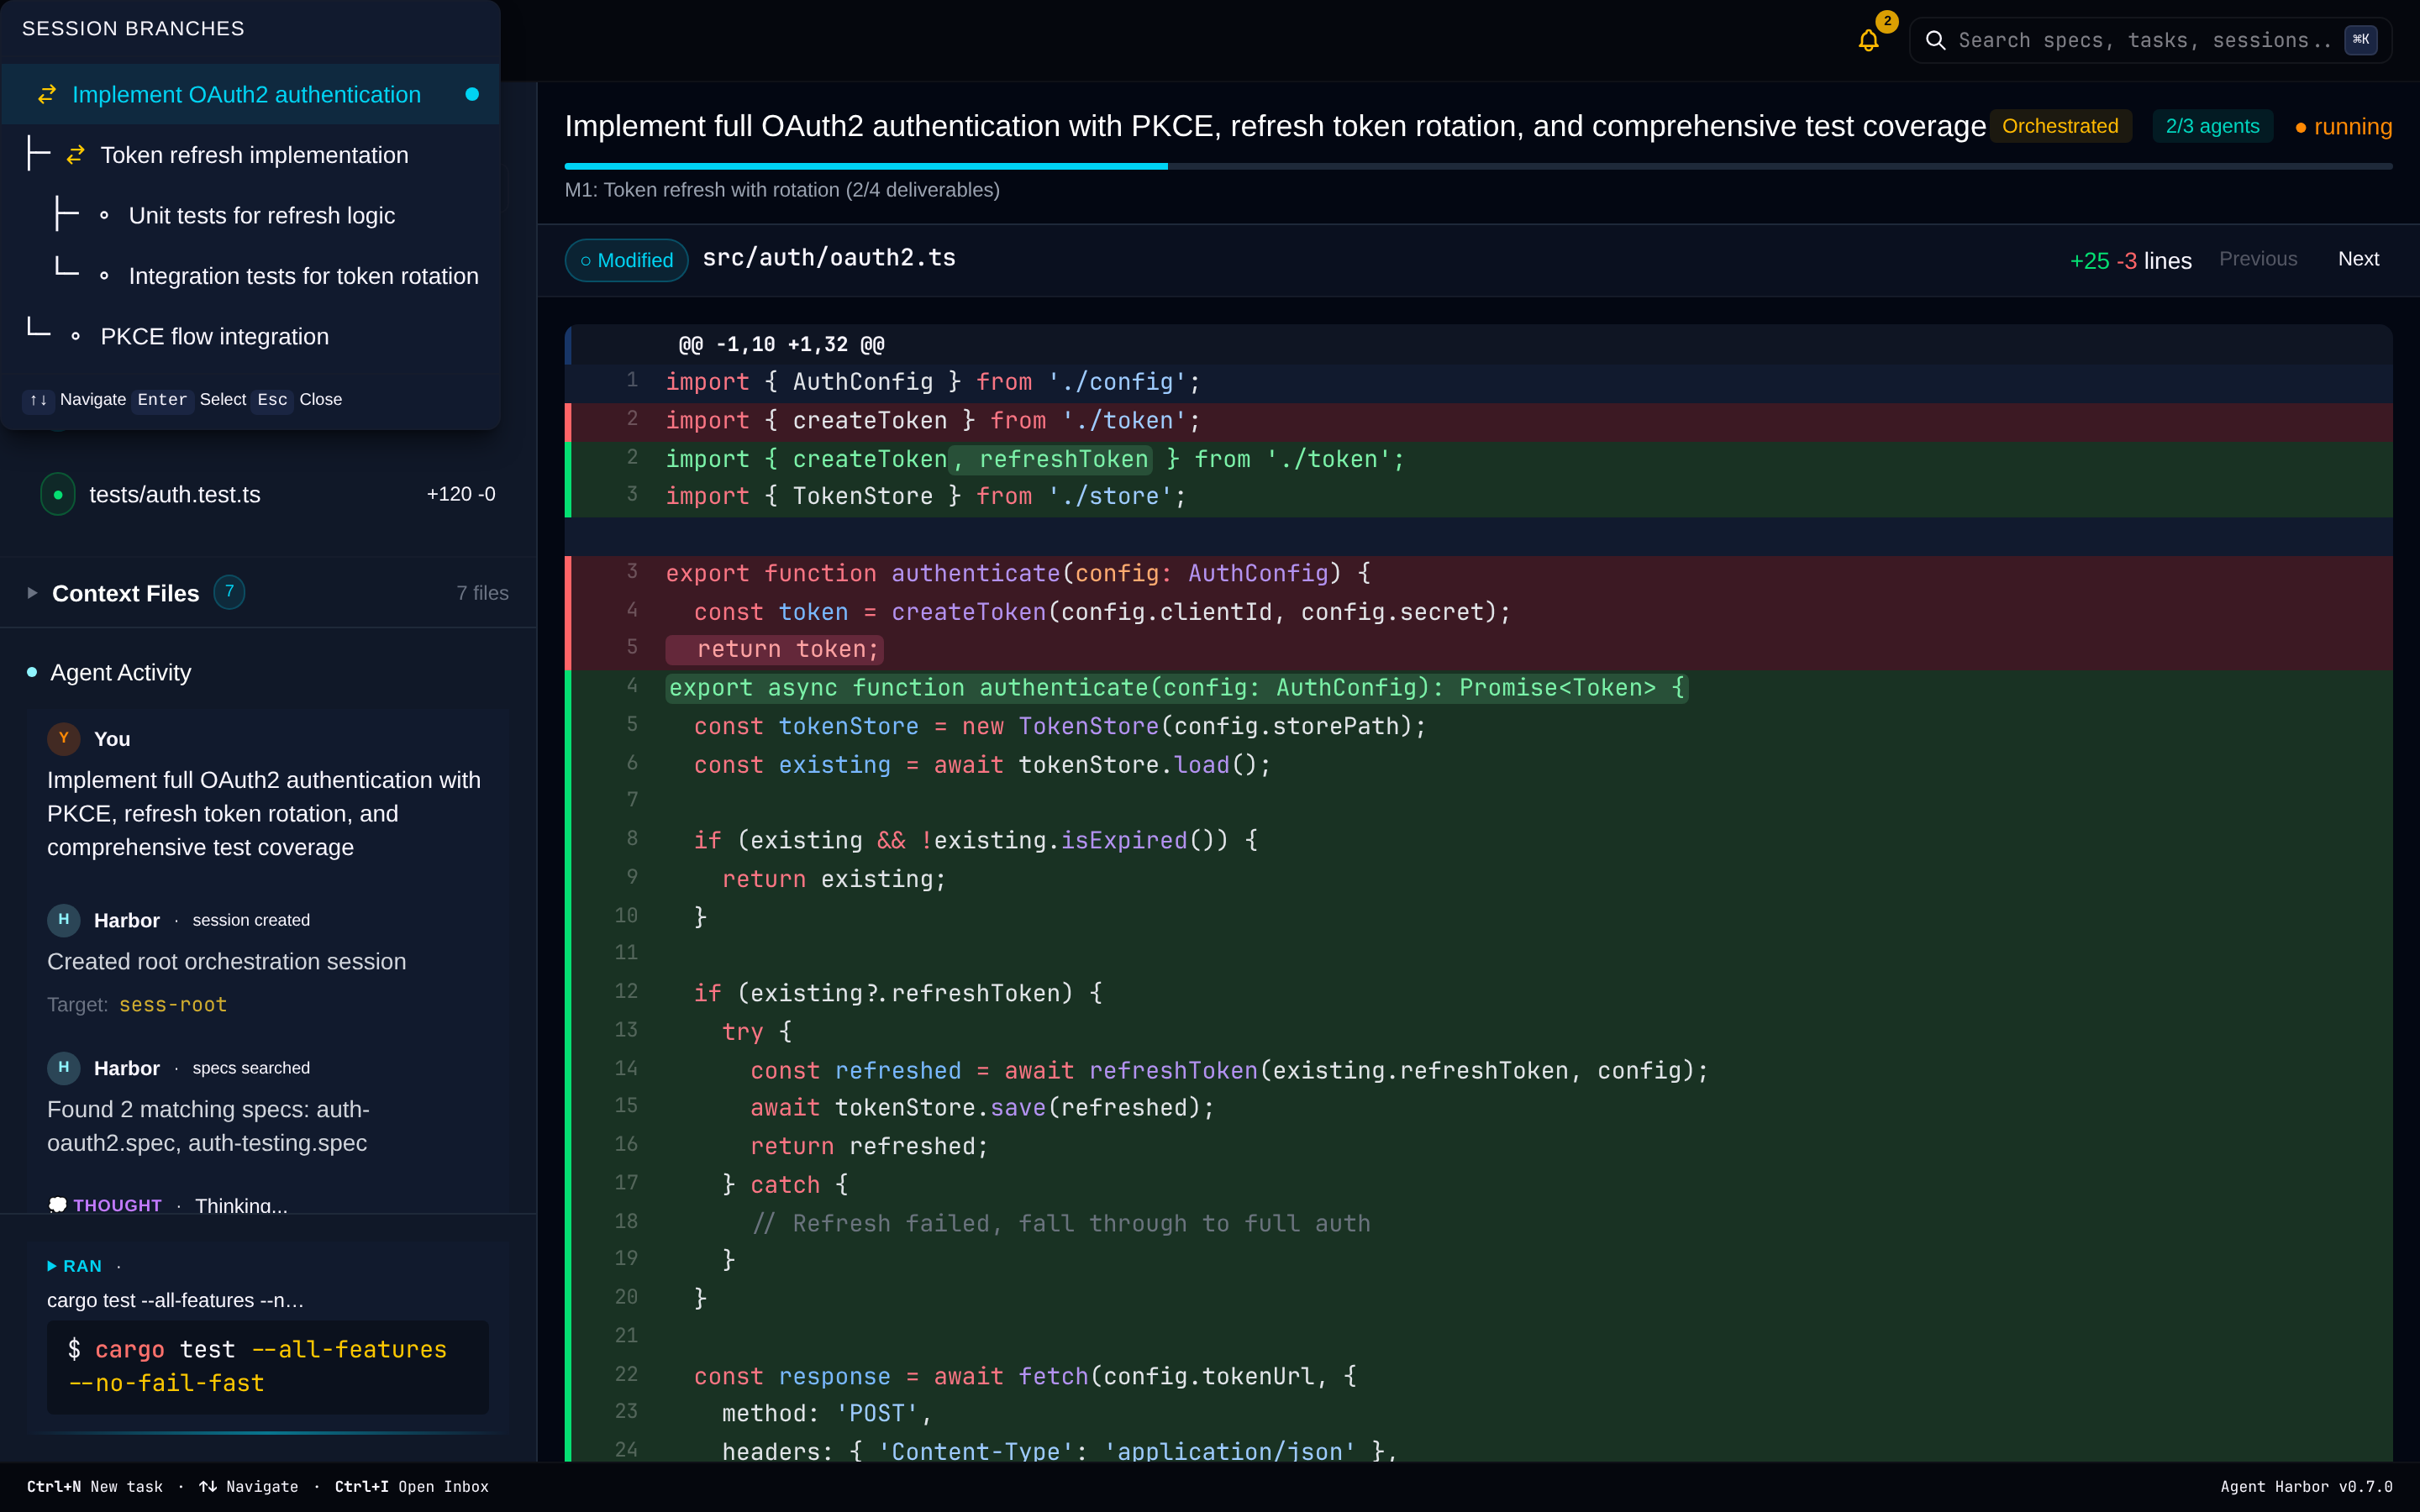
Task: Select Integration tests for token rotation branch
Action: pos(250,276)
